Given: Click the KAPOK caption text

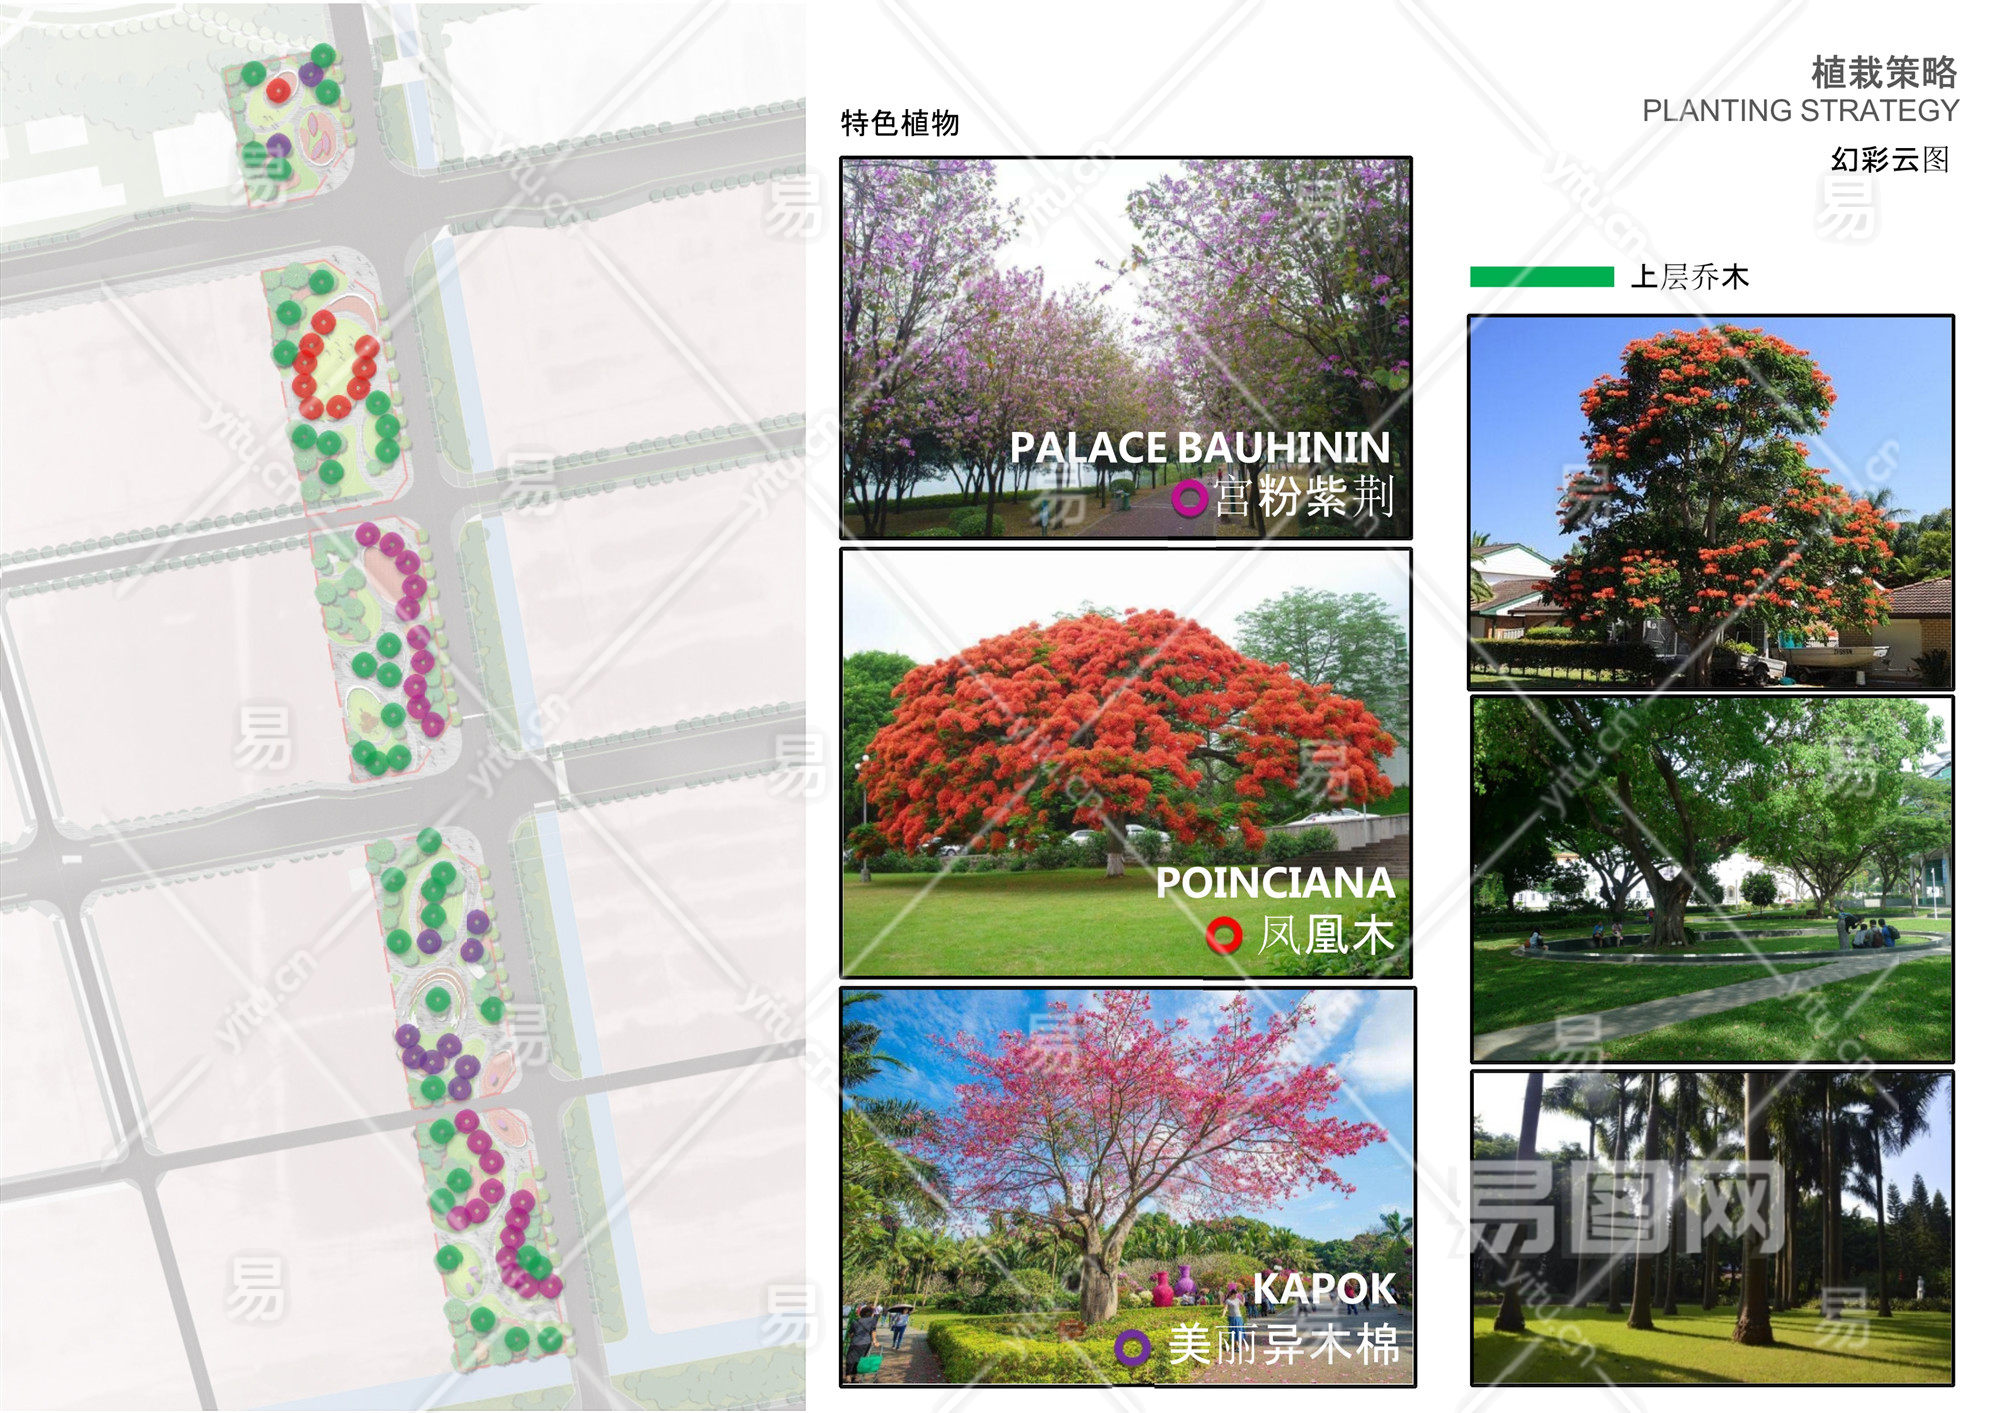Looking at the screenshot, I should [1323, 1289].
